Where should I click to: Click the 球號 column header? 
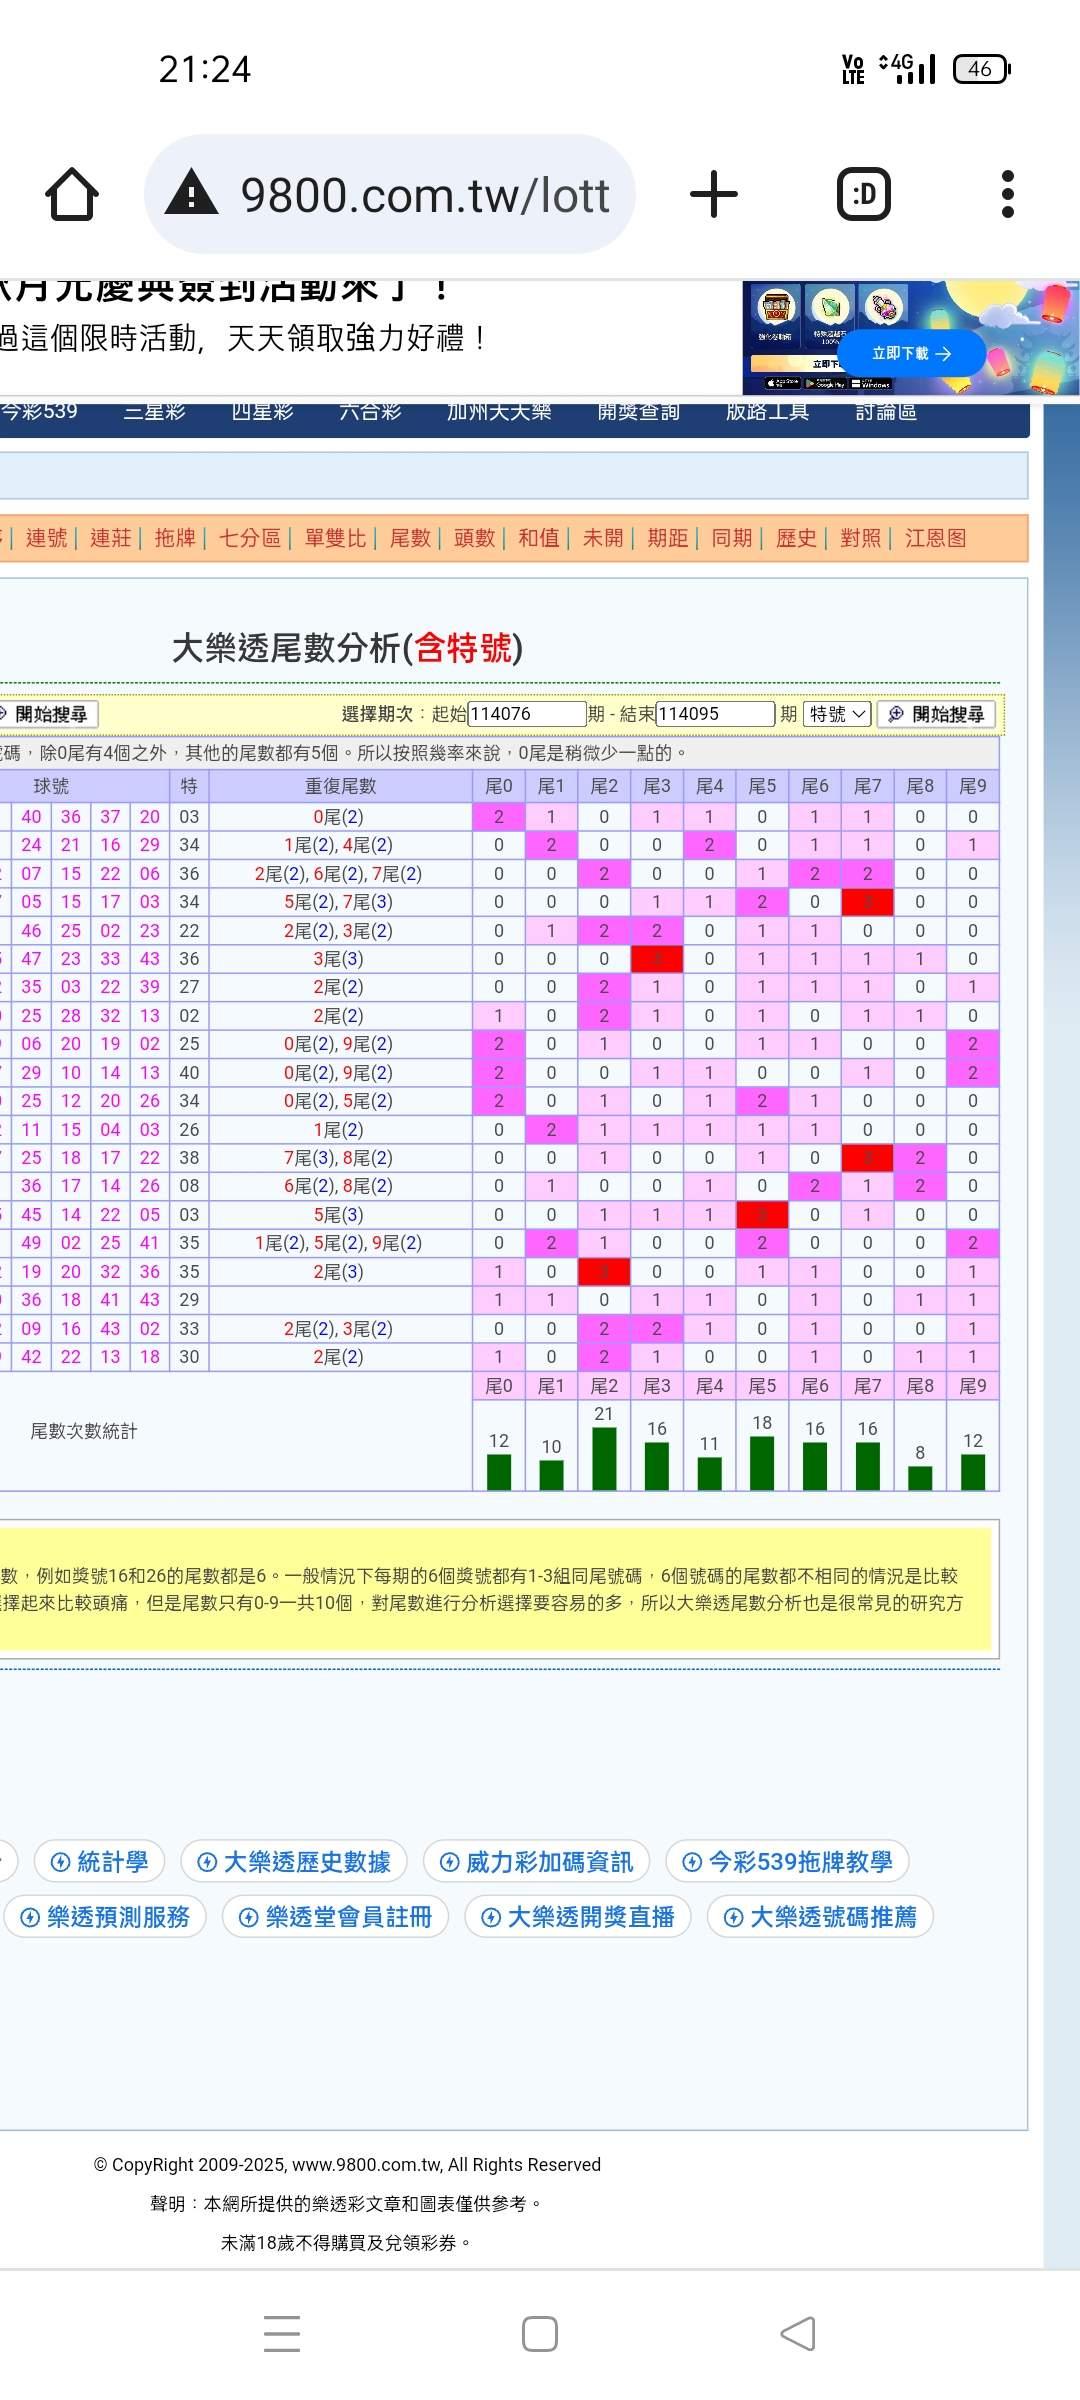[x=51, y=786]
